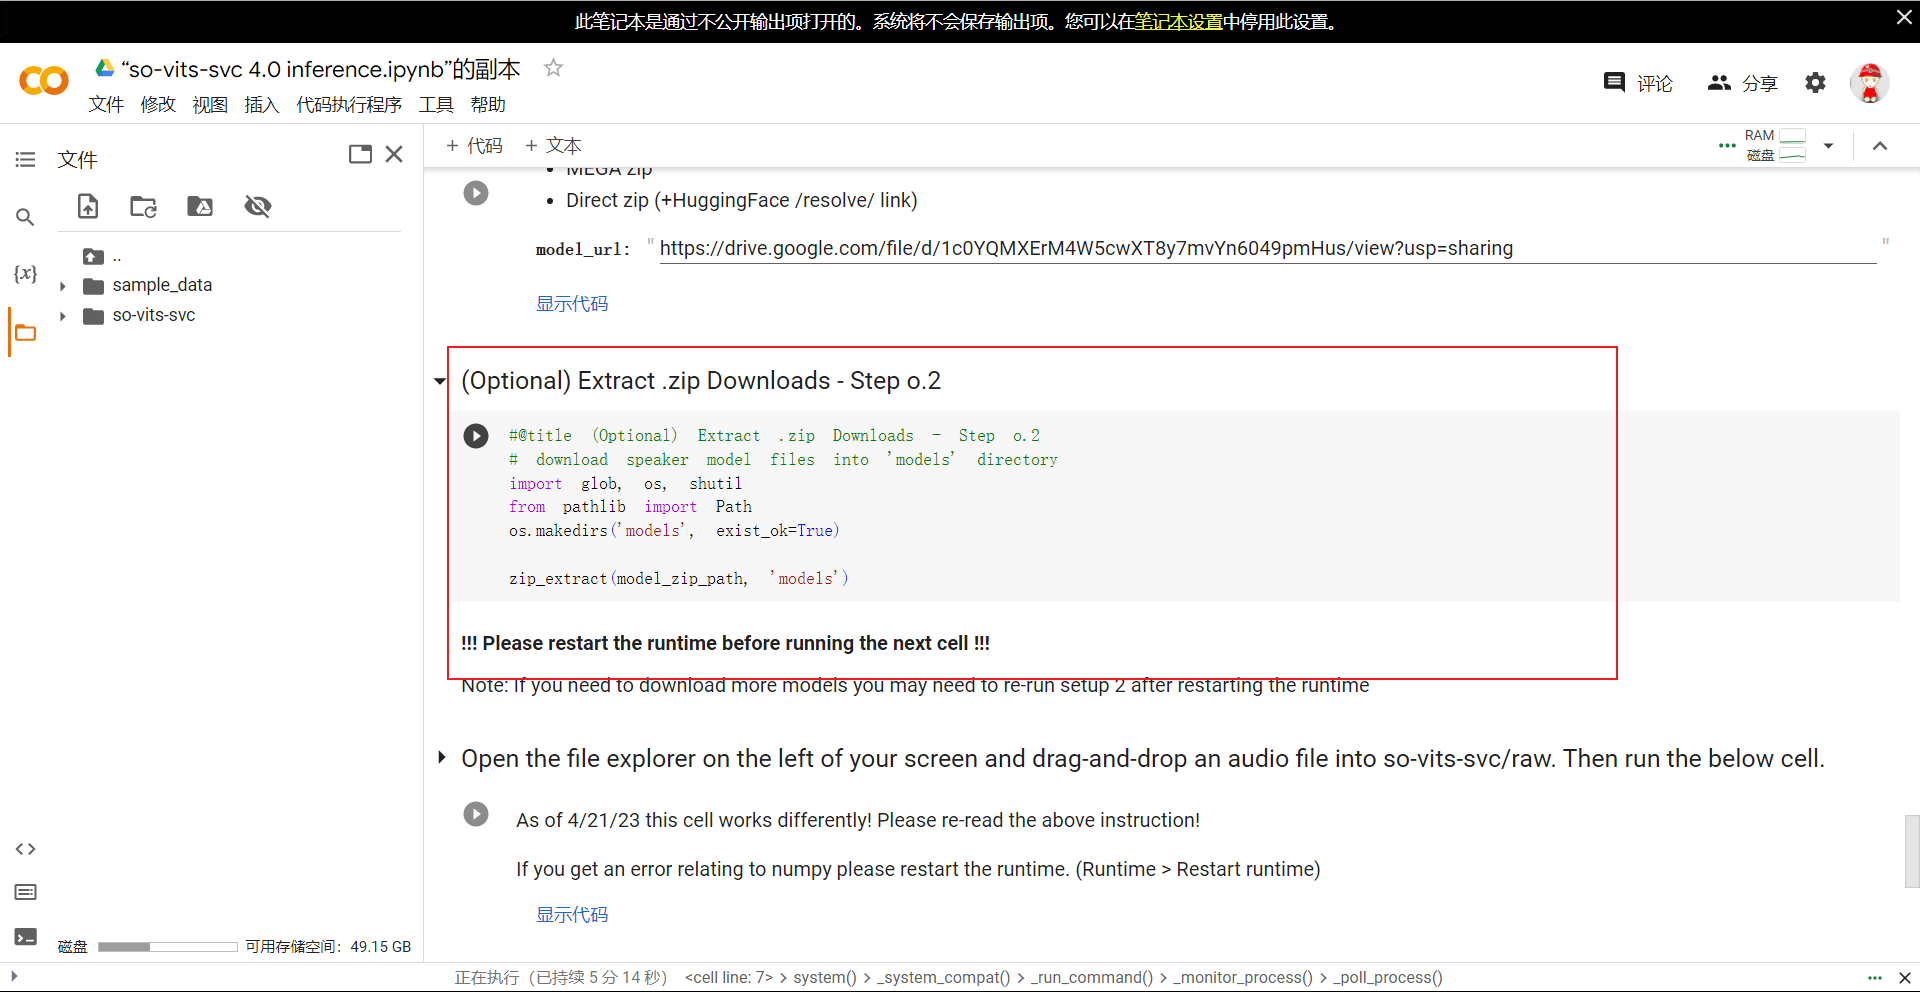The image size is (1920, 992).
Task: Click the model_url input field
Action: tap(1266, 249)
